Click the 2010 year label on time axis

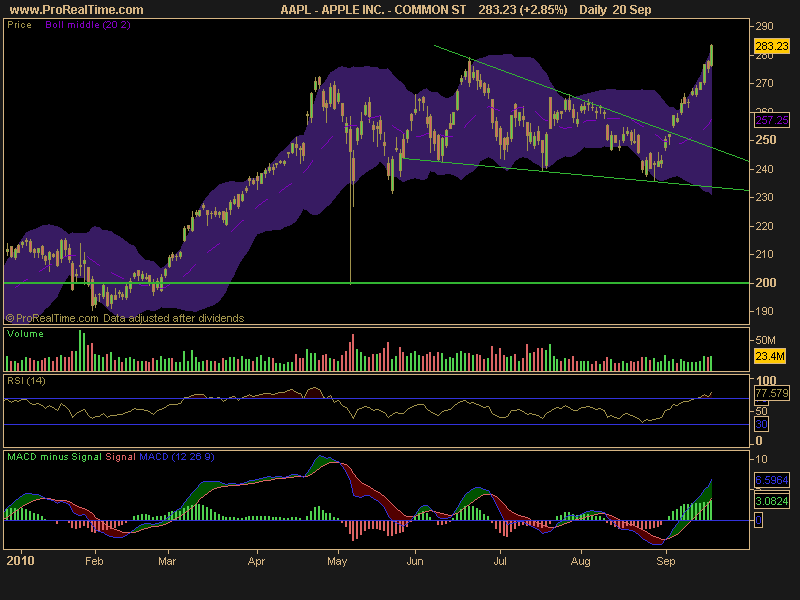point(20,561)
